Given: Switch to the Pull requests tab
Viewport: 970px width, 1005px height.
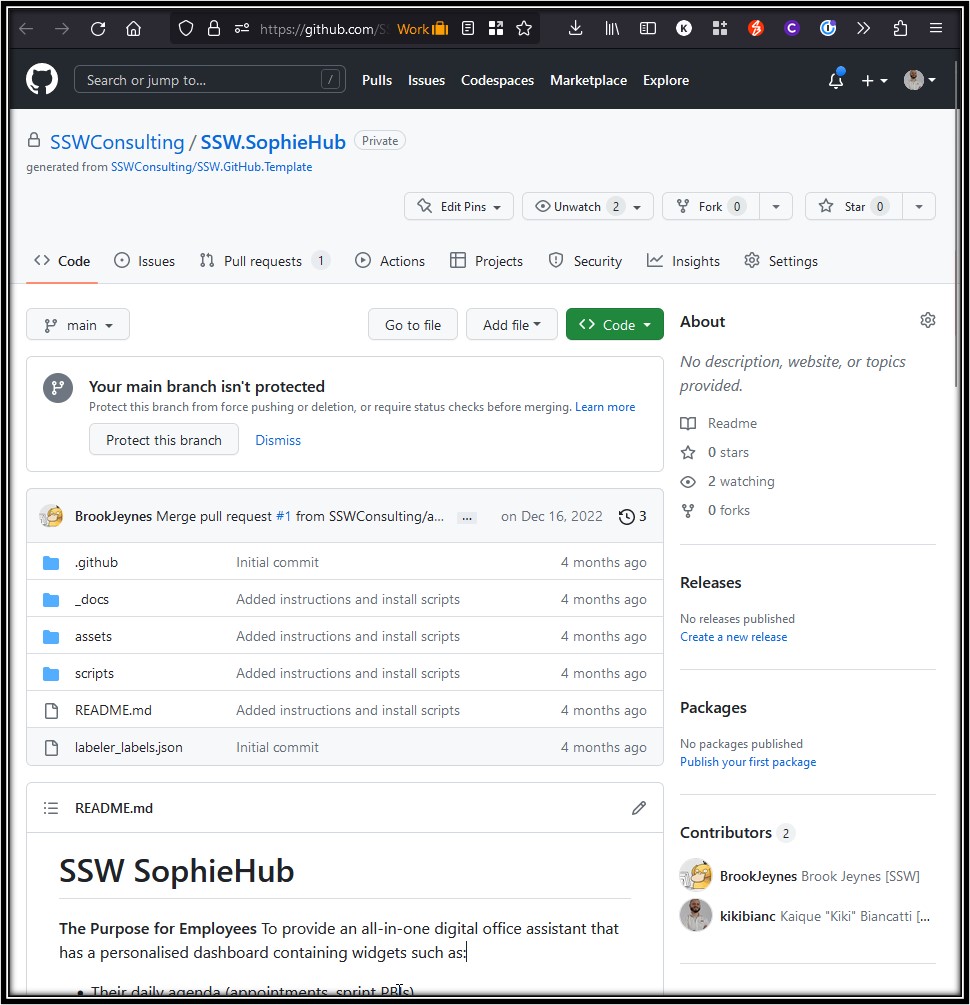Looking at the screenshot, I should click(x=262, y=261).
